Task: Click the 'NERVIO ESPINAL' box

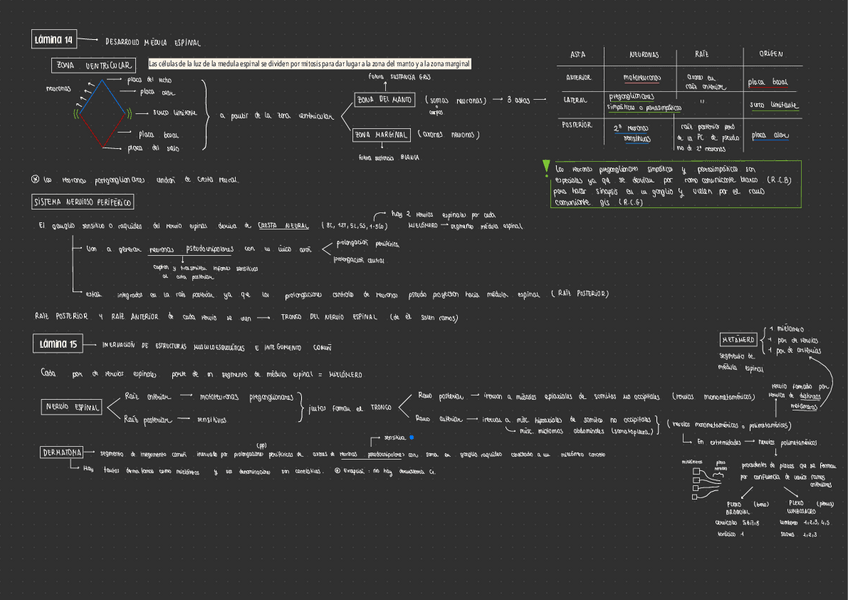Action: pos(71,407)
